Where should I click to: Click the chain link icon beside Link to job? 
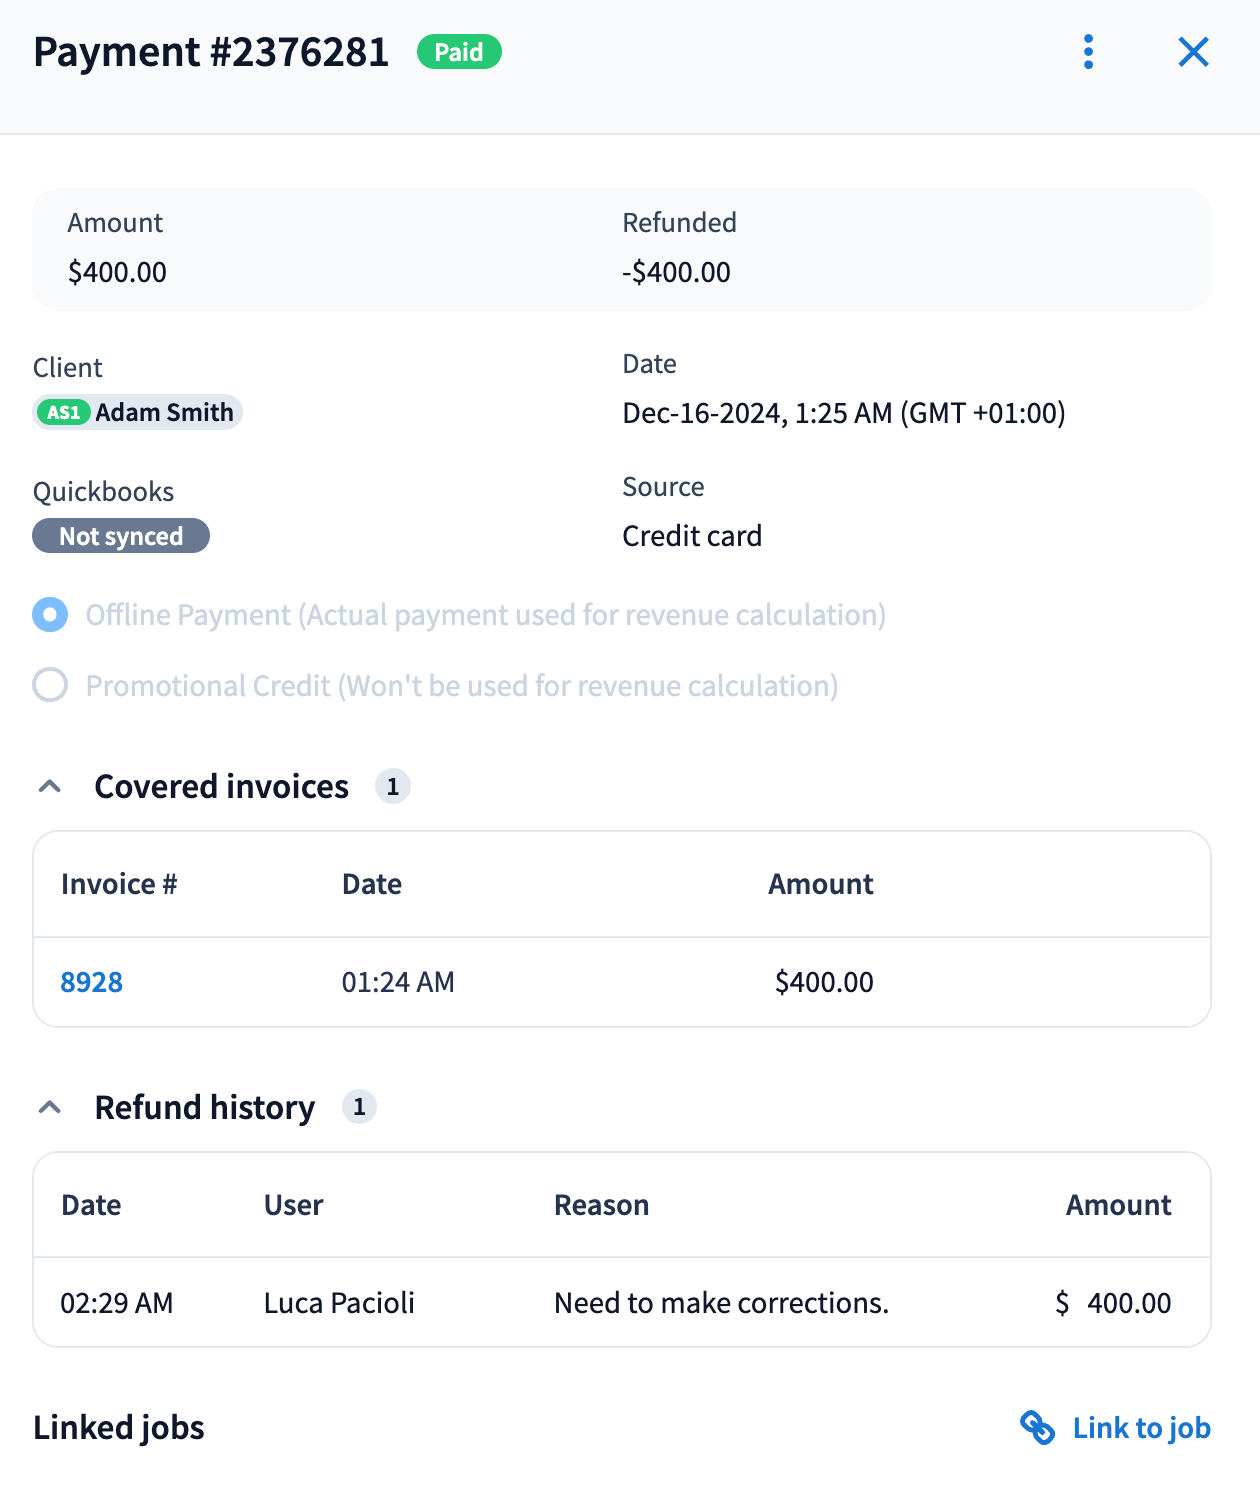(x=1037, y=1428)
